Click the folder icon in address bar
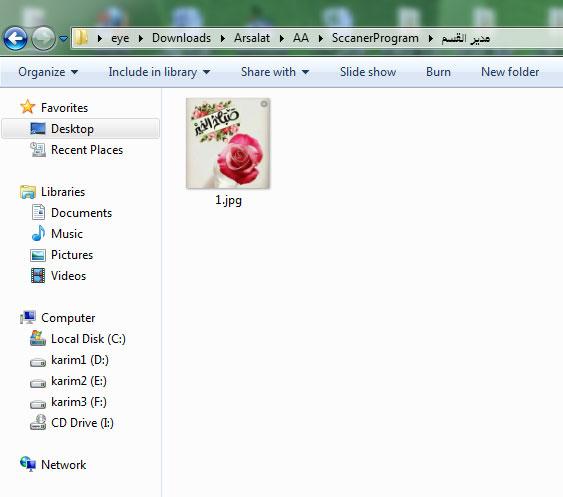Screen dimensions: 563x497 [x=82, y=37]
